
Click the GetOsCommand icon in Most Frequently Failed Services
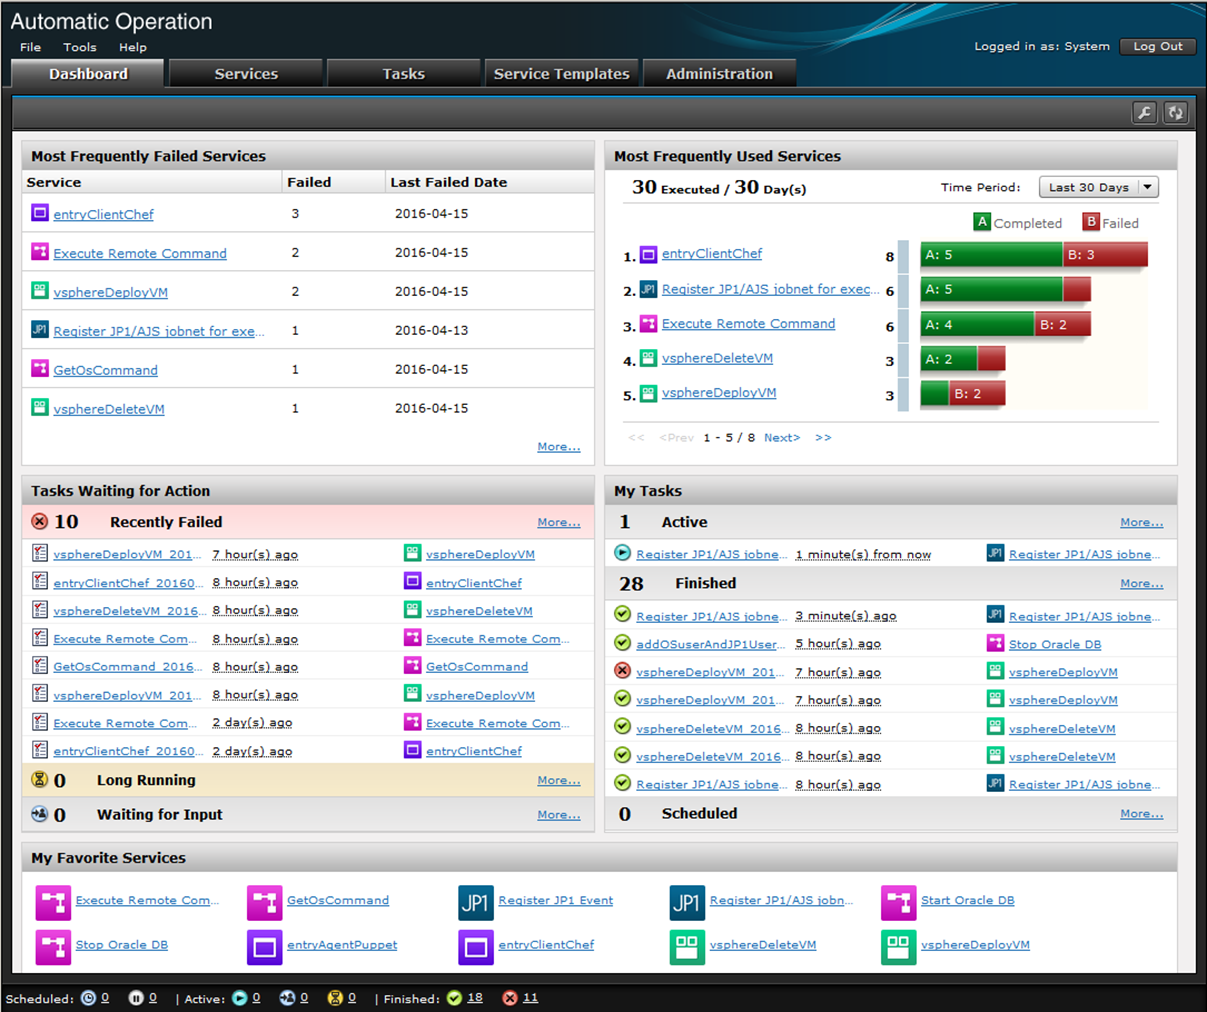pos(40,369)
